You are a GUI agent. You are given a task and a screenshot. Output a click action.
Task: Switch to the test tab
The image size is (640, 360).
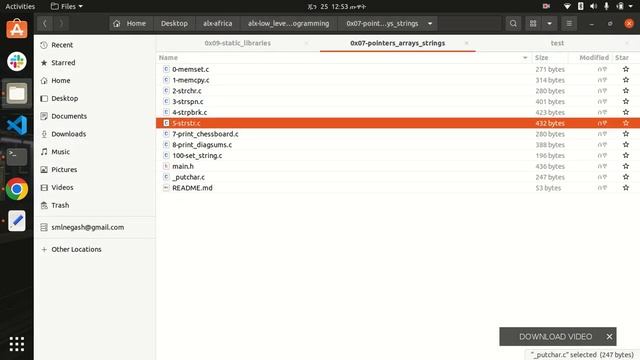point(557,43)
